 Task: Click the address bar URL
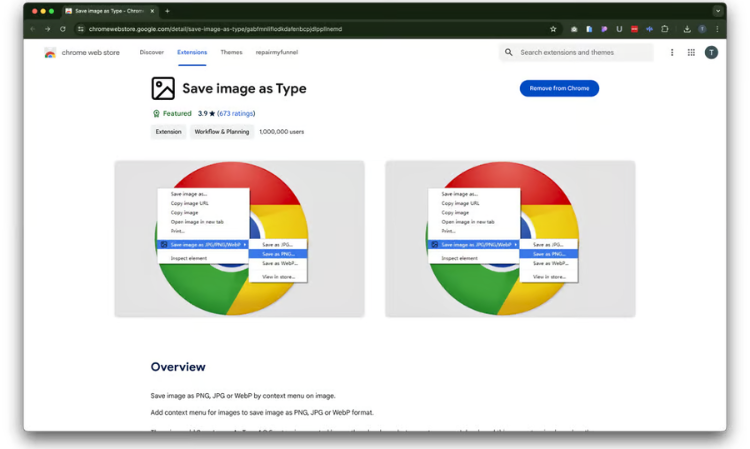click(215, 29)
